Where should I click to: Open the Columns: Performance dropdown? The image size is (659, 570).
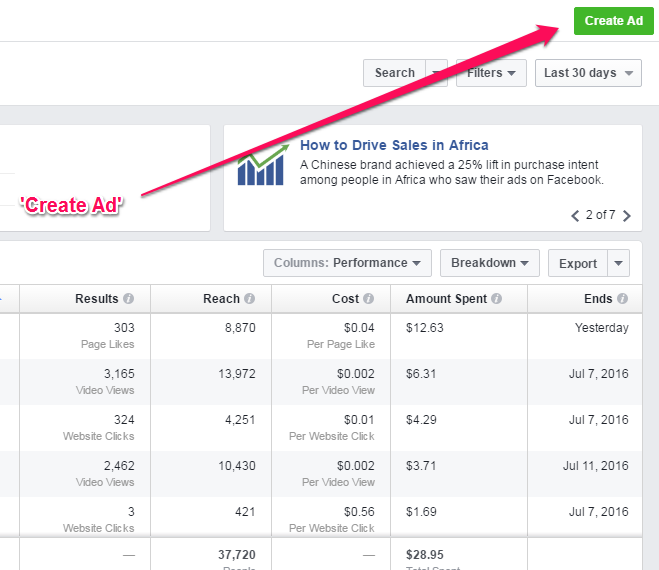(x=347, y=263)
